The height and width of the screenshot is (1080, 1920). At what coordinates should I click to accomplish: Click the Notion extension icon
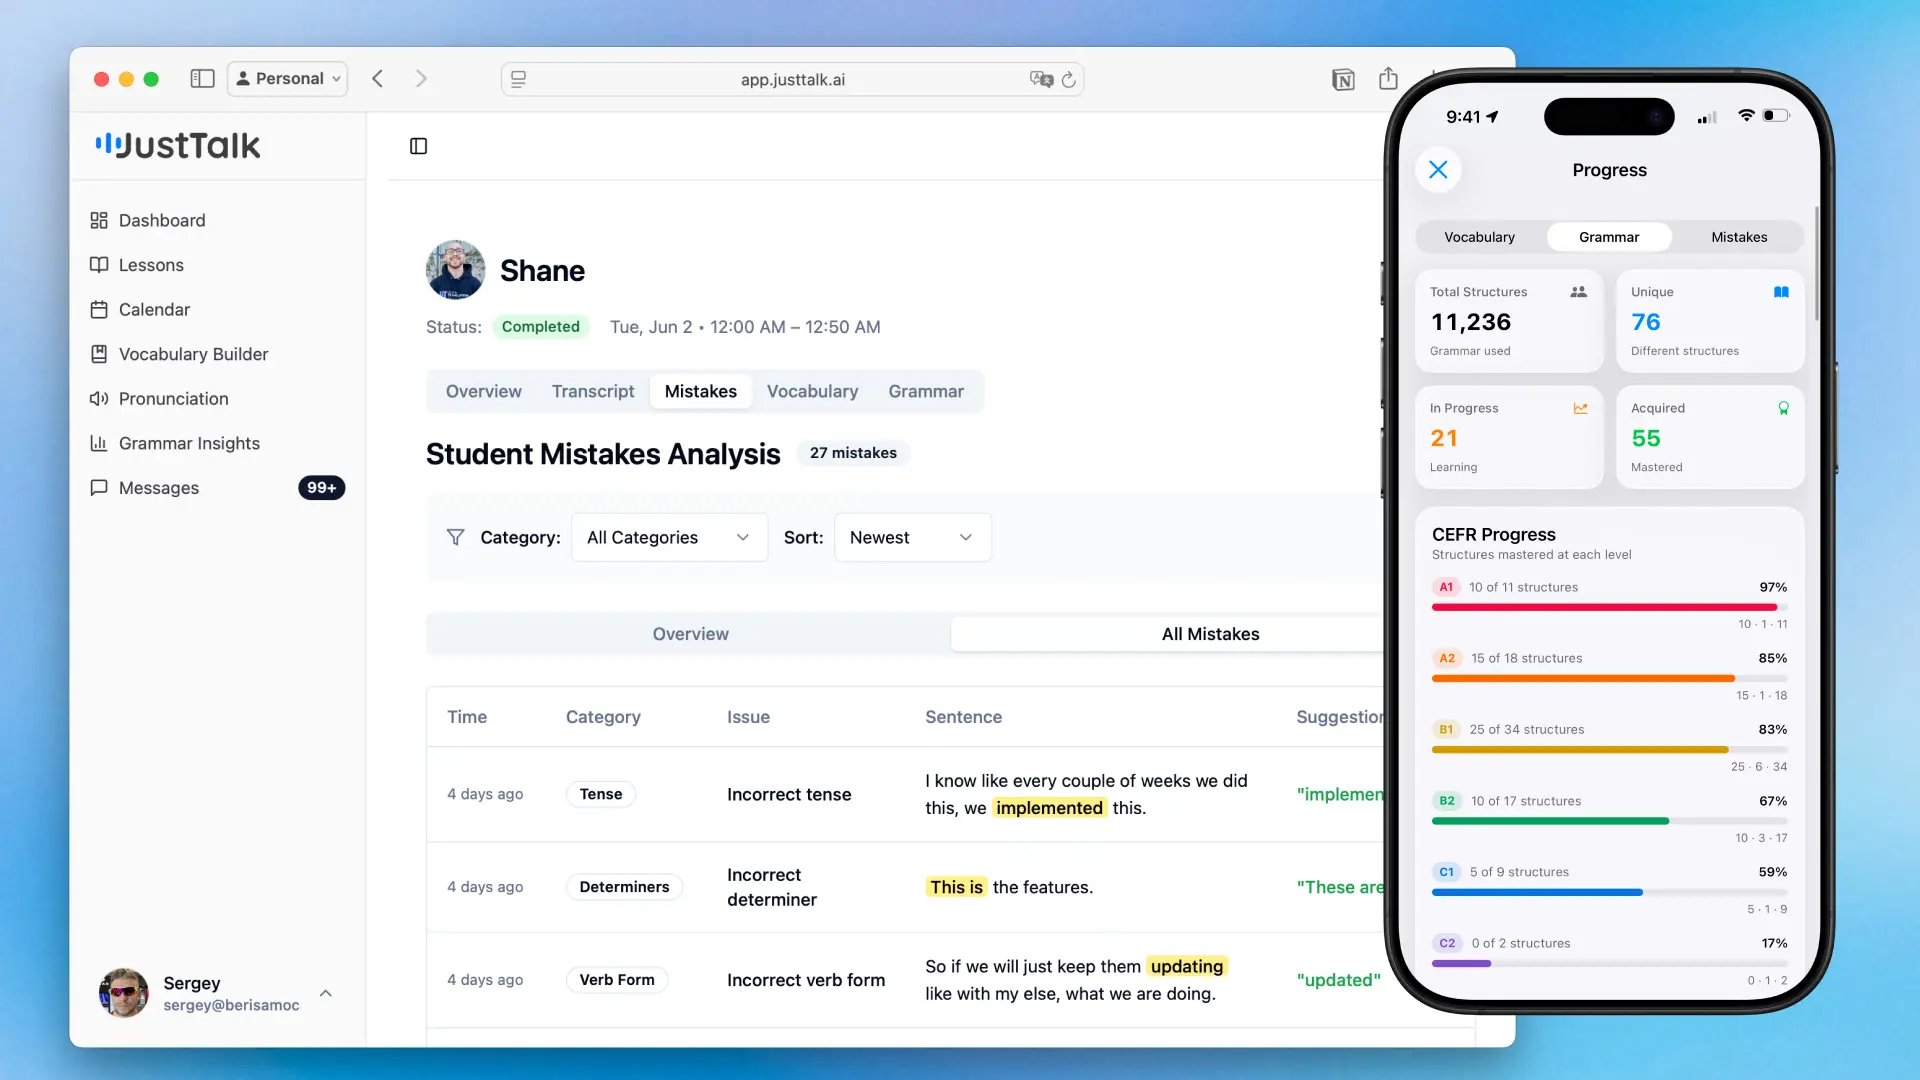click(x=1343, y=79)
